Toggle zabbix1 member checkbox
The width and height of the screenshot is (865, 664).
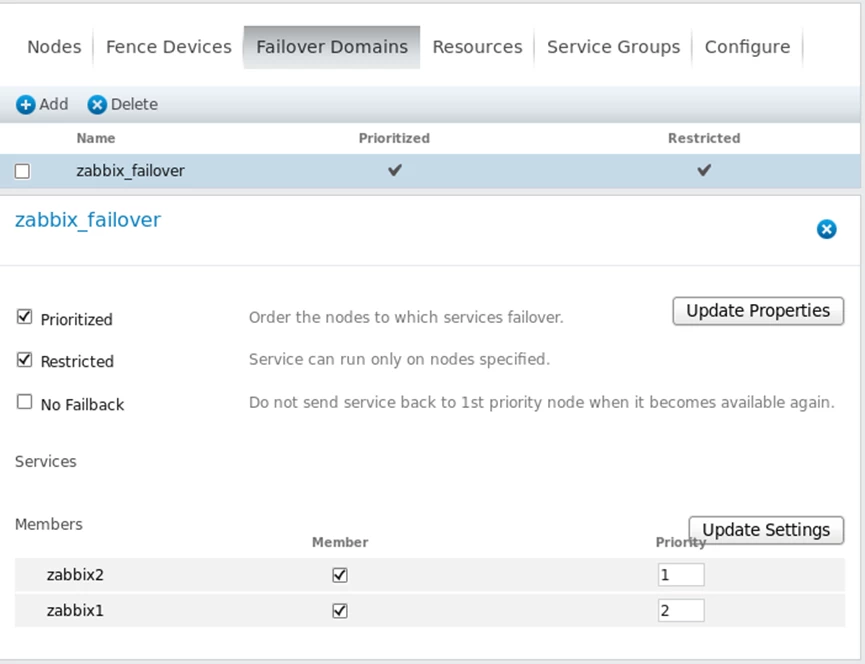click(x=340, y=611)
